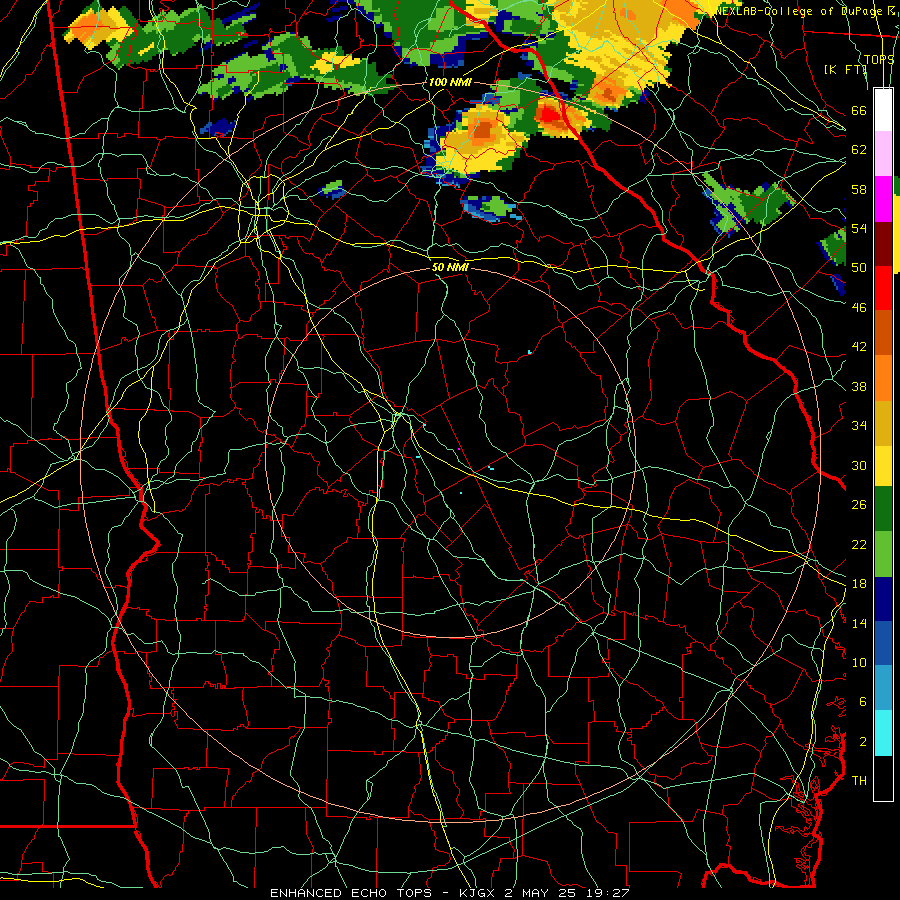The height and width of the screenshot is (900, 900).
Task: Click the '34' legend value
Action: pyautogui.click(x=859, y=426)
